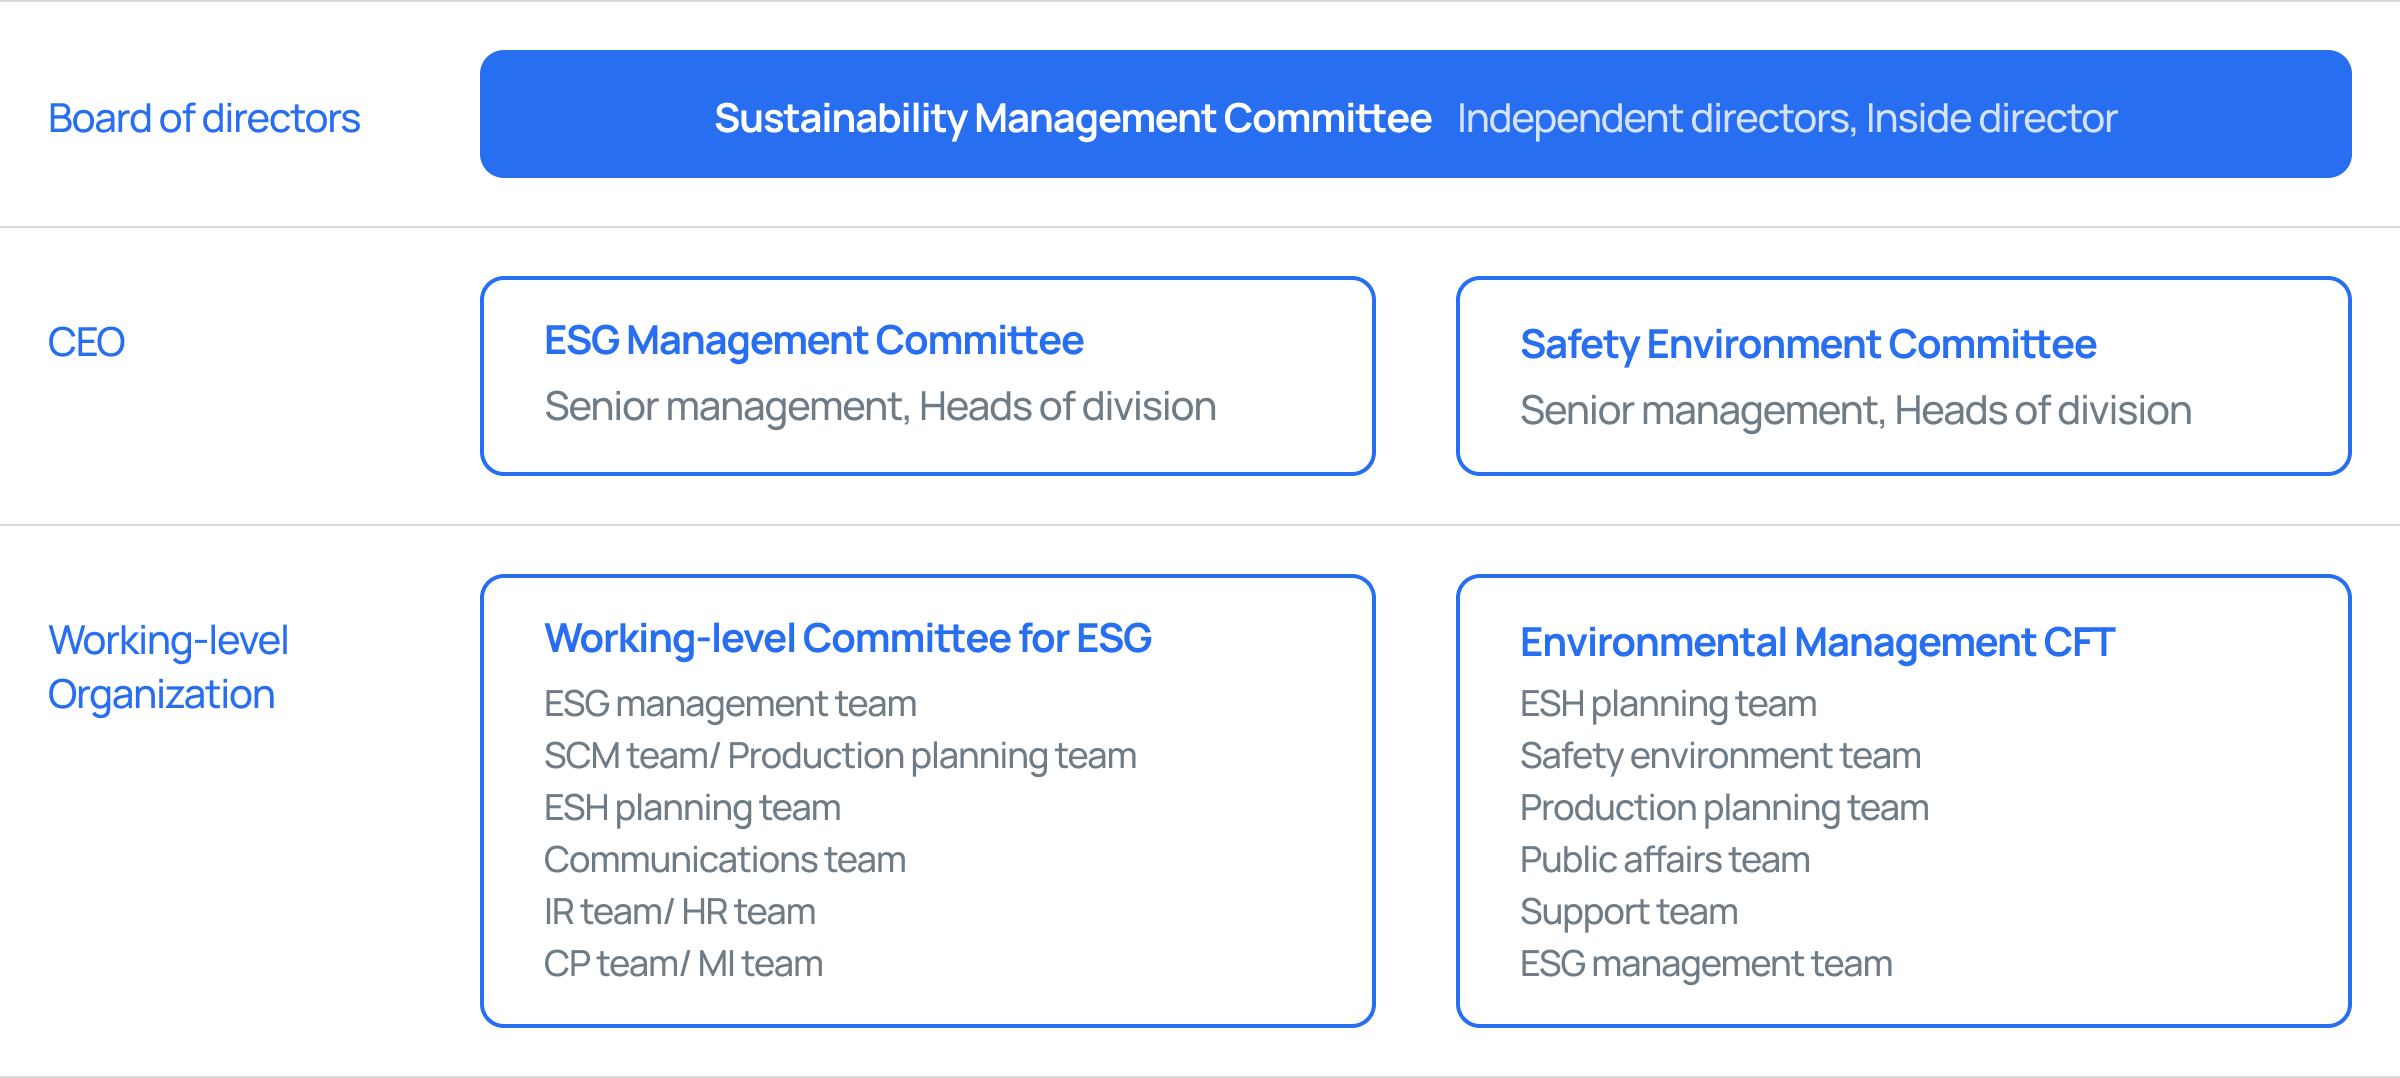
Task: Click SCM team/ Production planning team entry
Action: coord(839,756)
